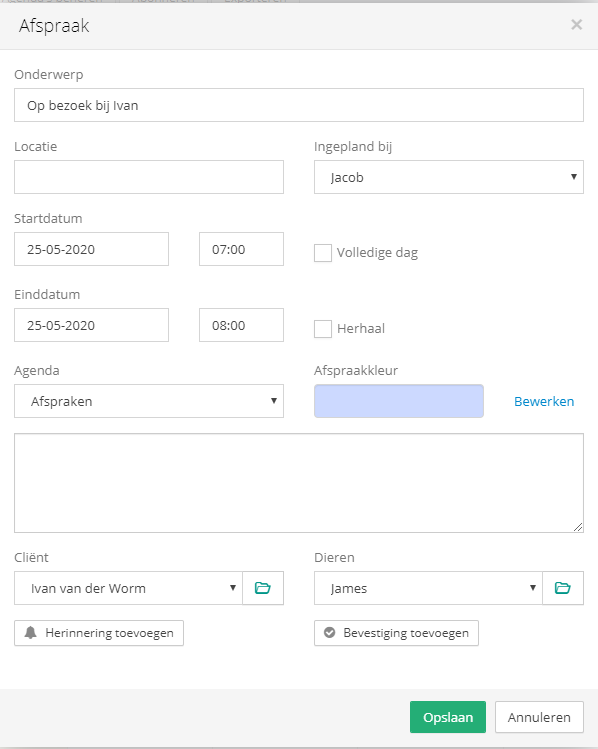The height and width of the screenshot is (749, 598).
Task: Open client folder icon next to Cliënt
Action: (x=263, y=588)
